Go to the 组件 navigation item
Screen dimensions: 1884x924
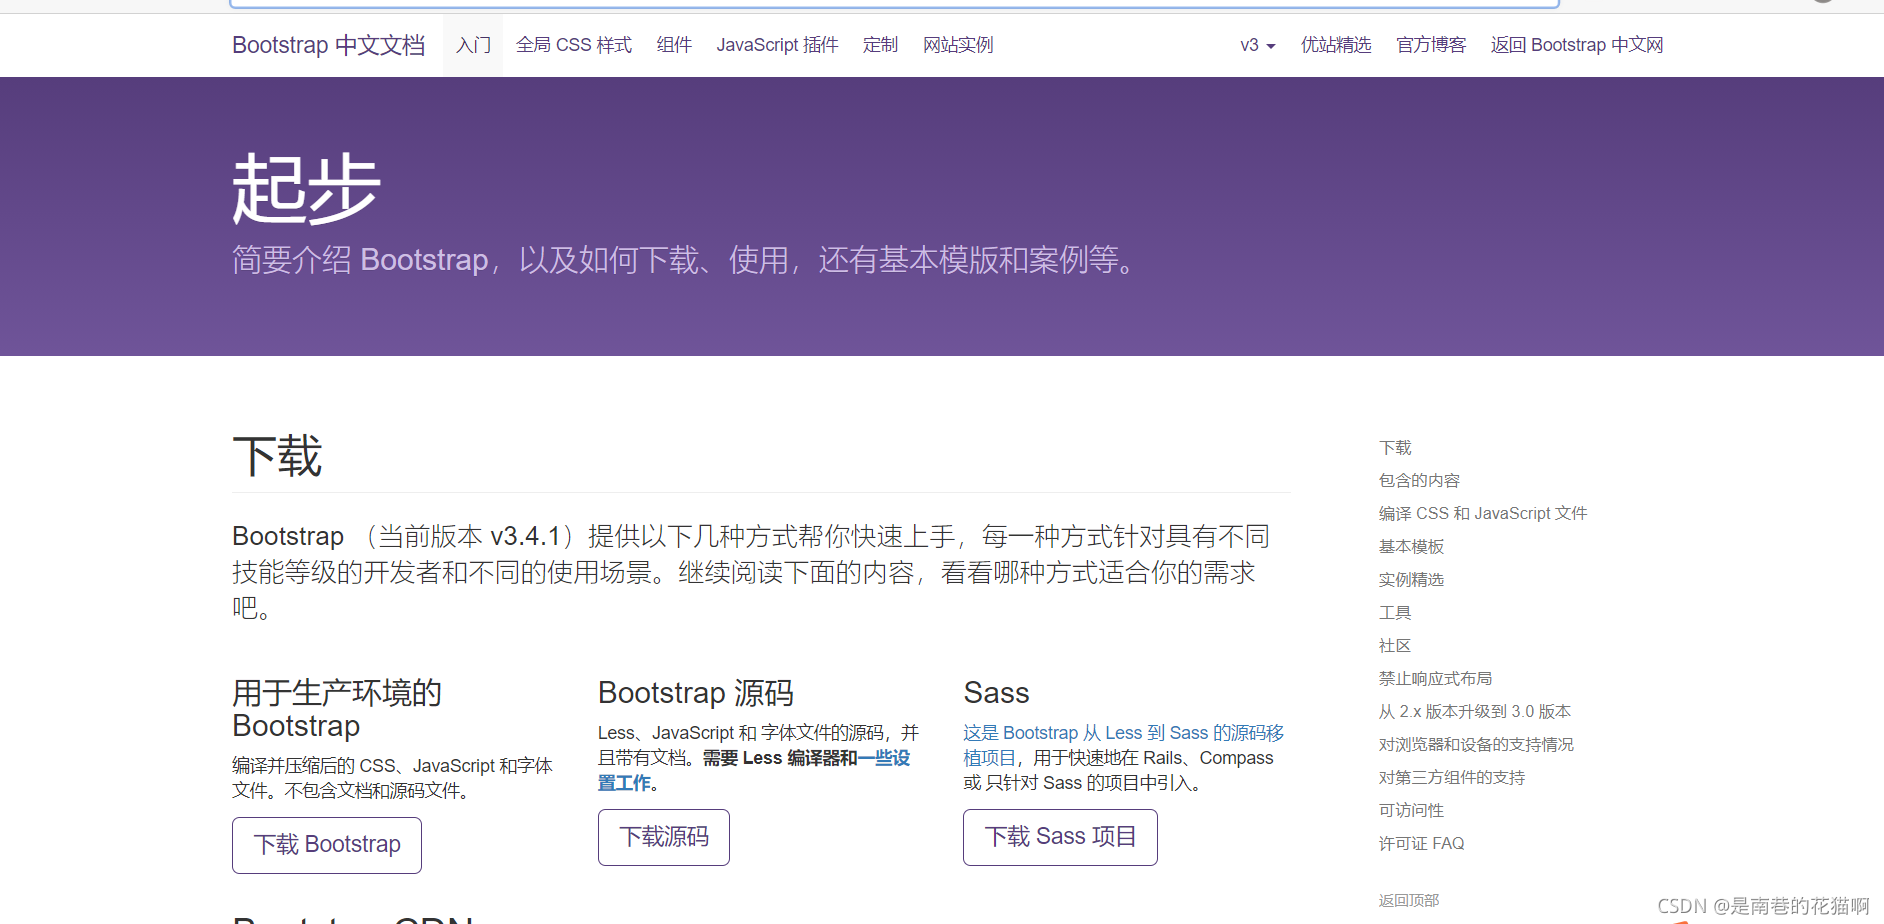click(x=674, y=45)
